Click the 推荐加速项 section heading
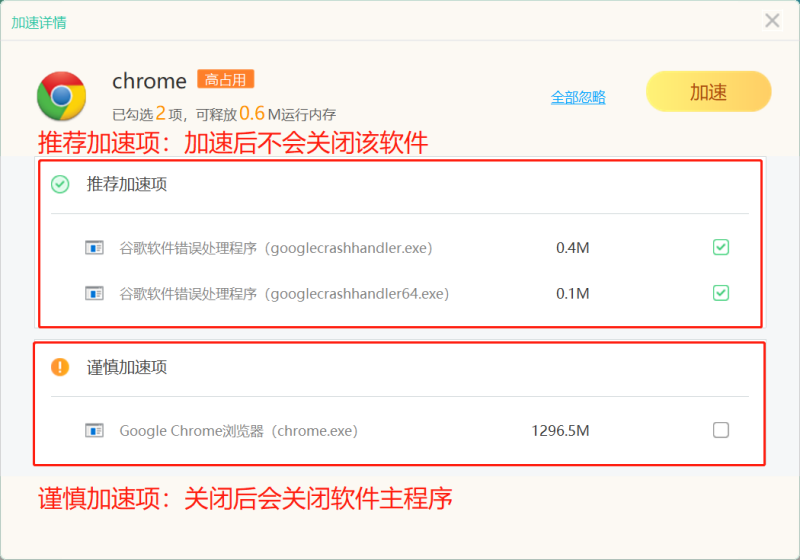 click(x=127, y=184)
